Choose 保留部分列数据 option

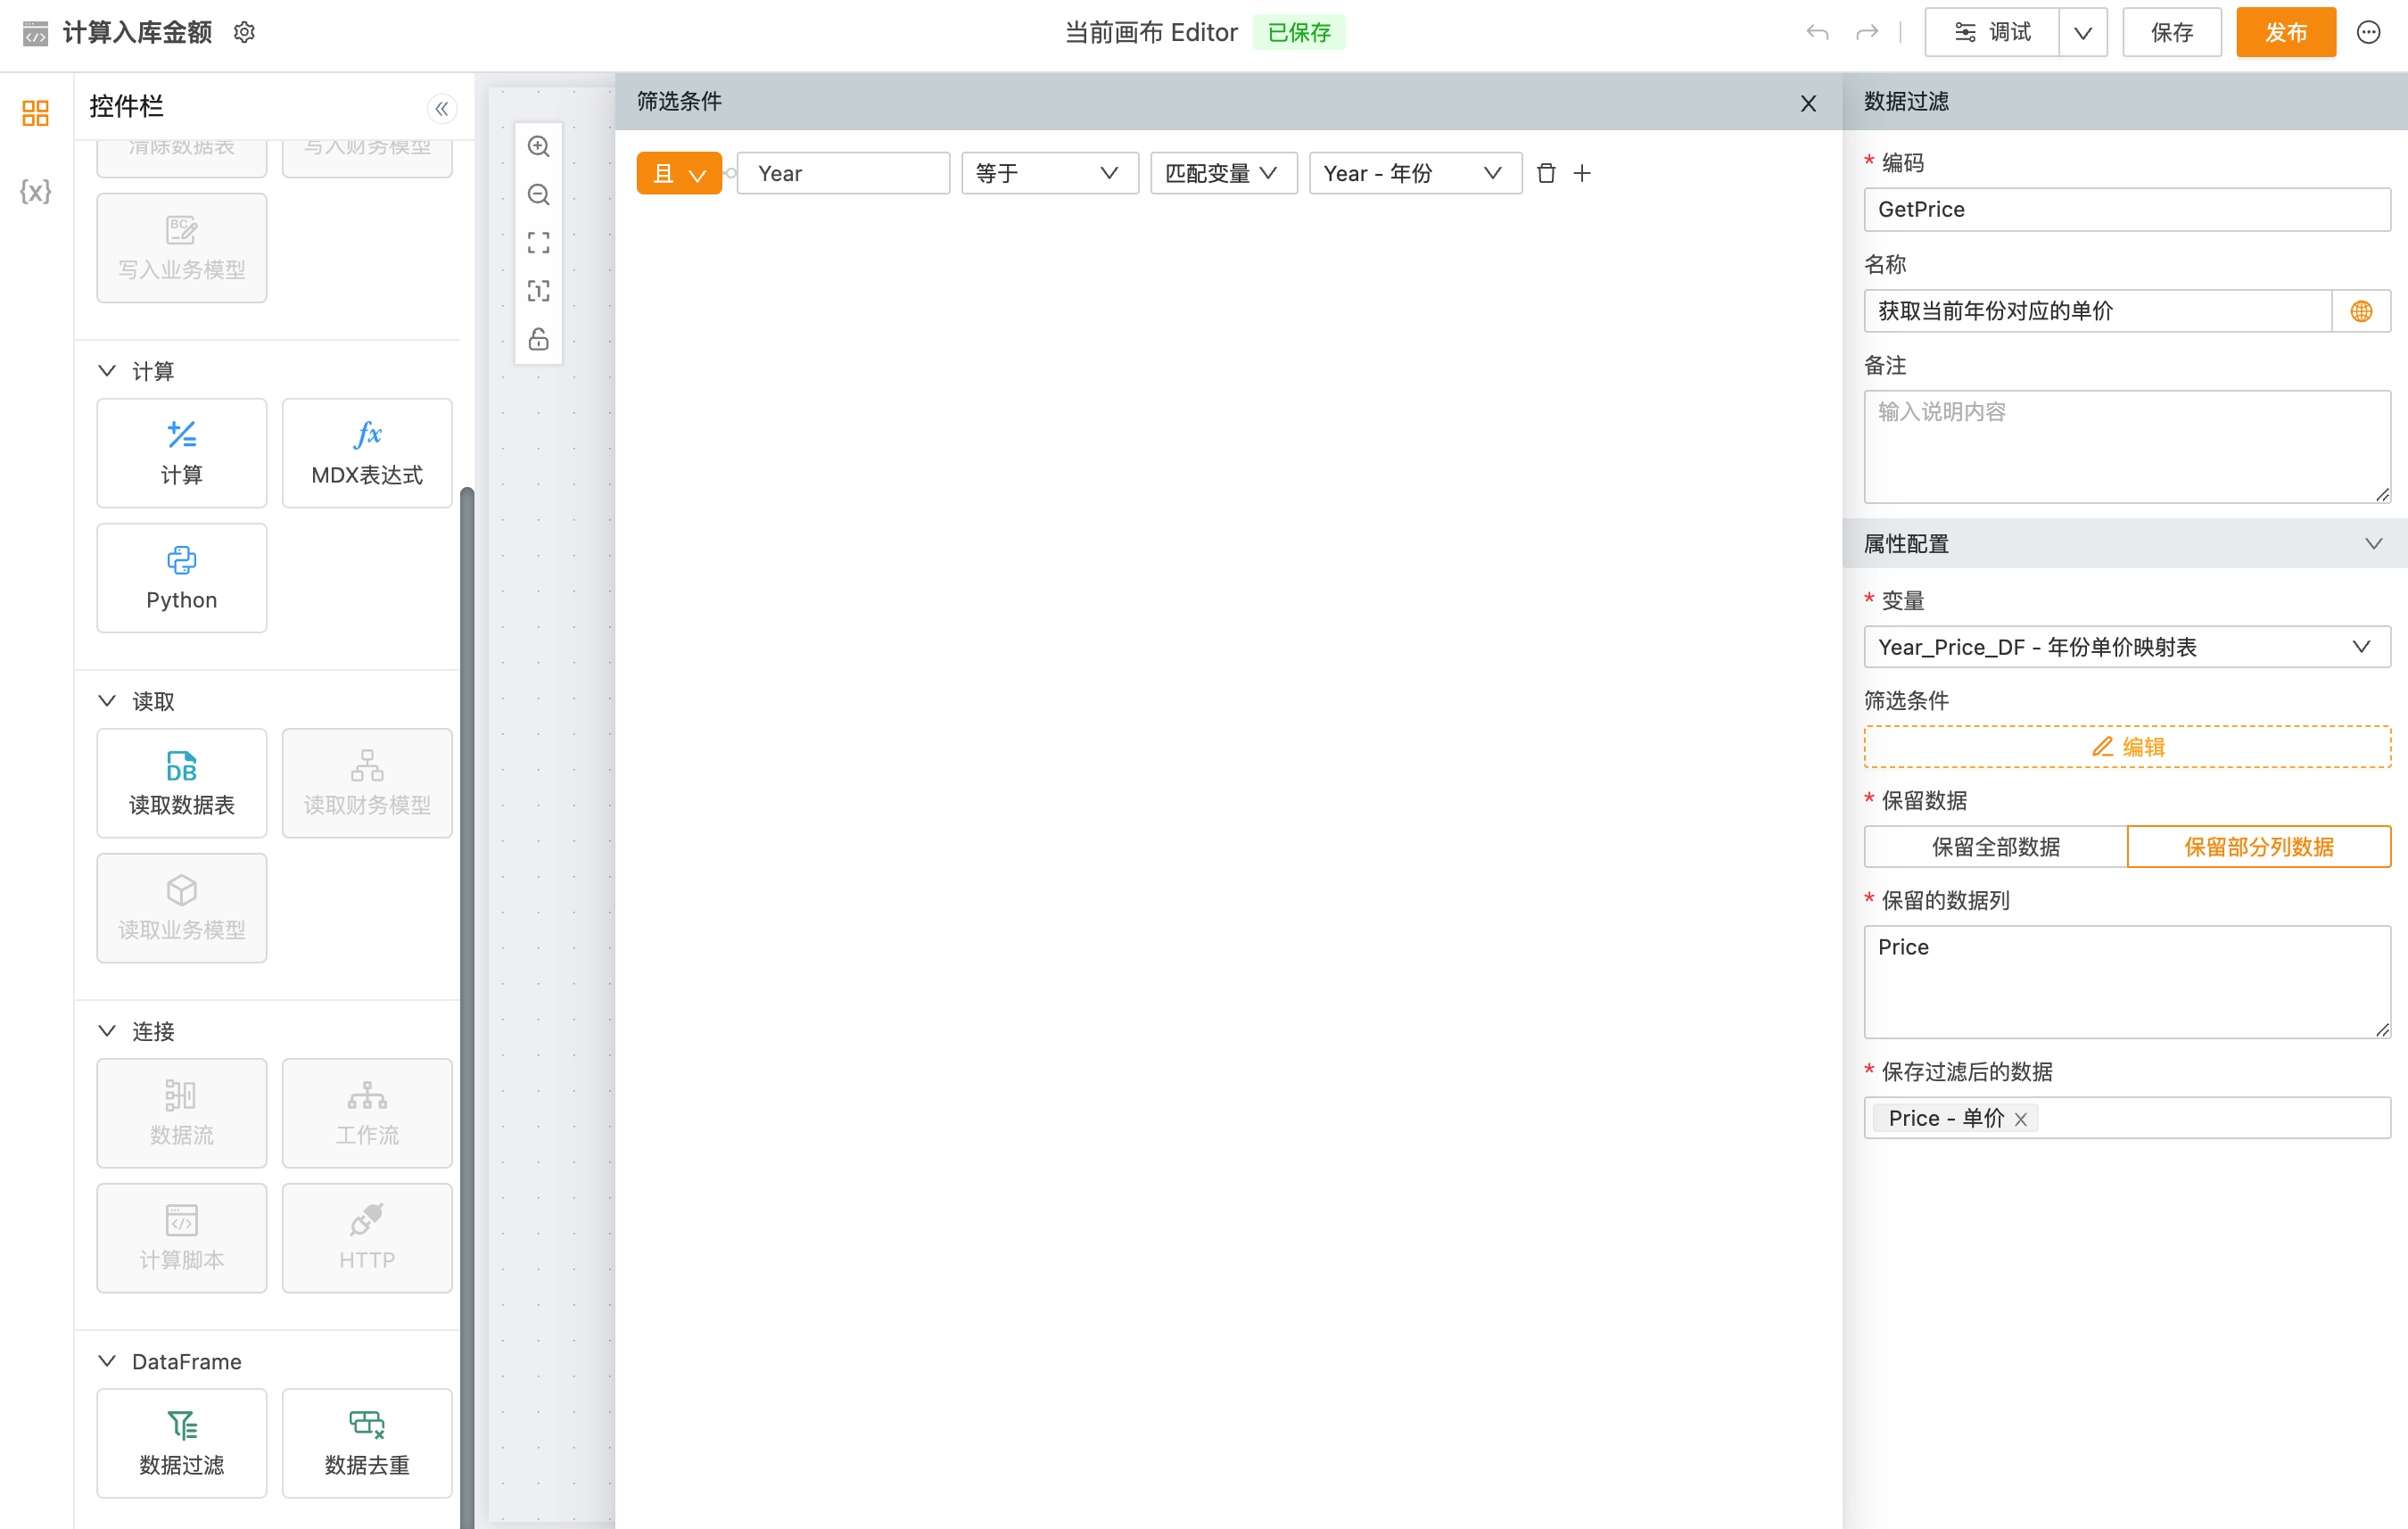coord(2259,847)
